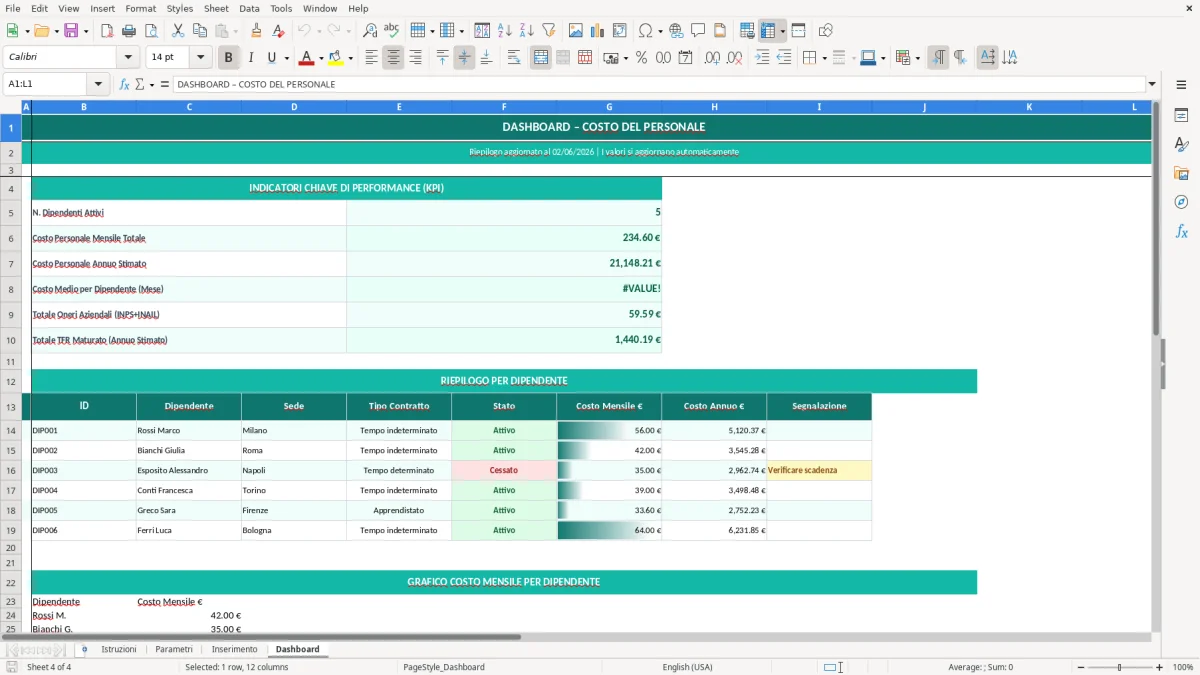Image resolution: width=1200 pixels, height=675 pixels.
Task: Open the Sheet menu
Action: point(216,8)
